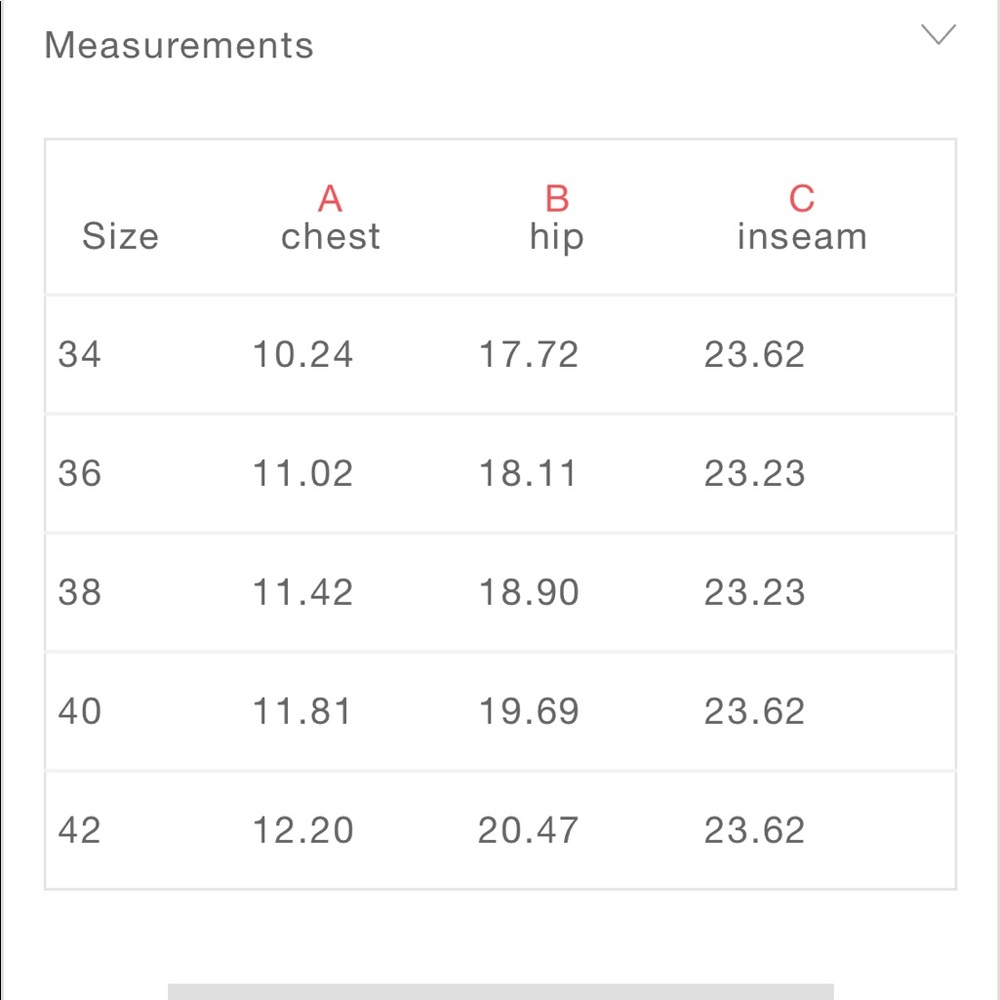Select the hip column label

pyautogui.click(x=557, y=237)
